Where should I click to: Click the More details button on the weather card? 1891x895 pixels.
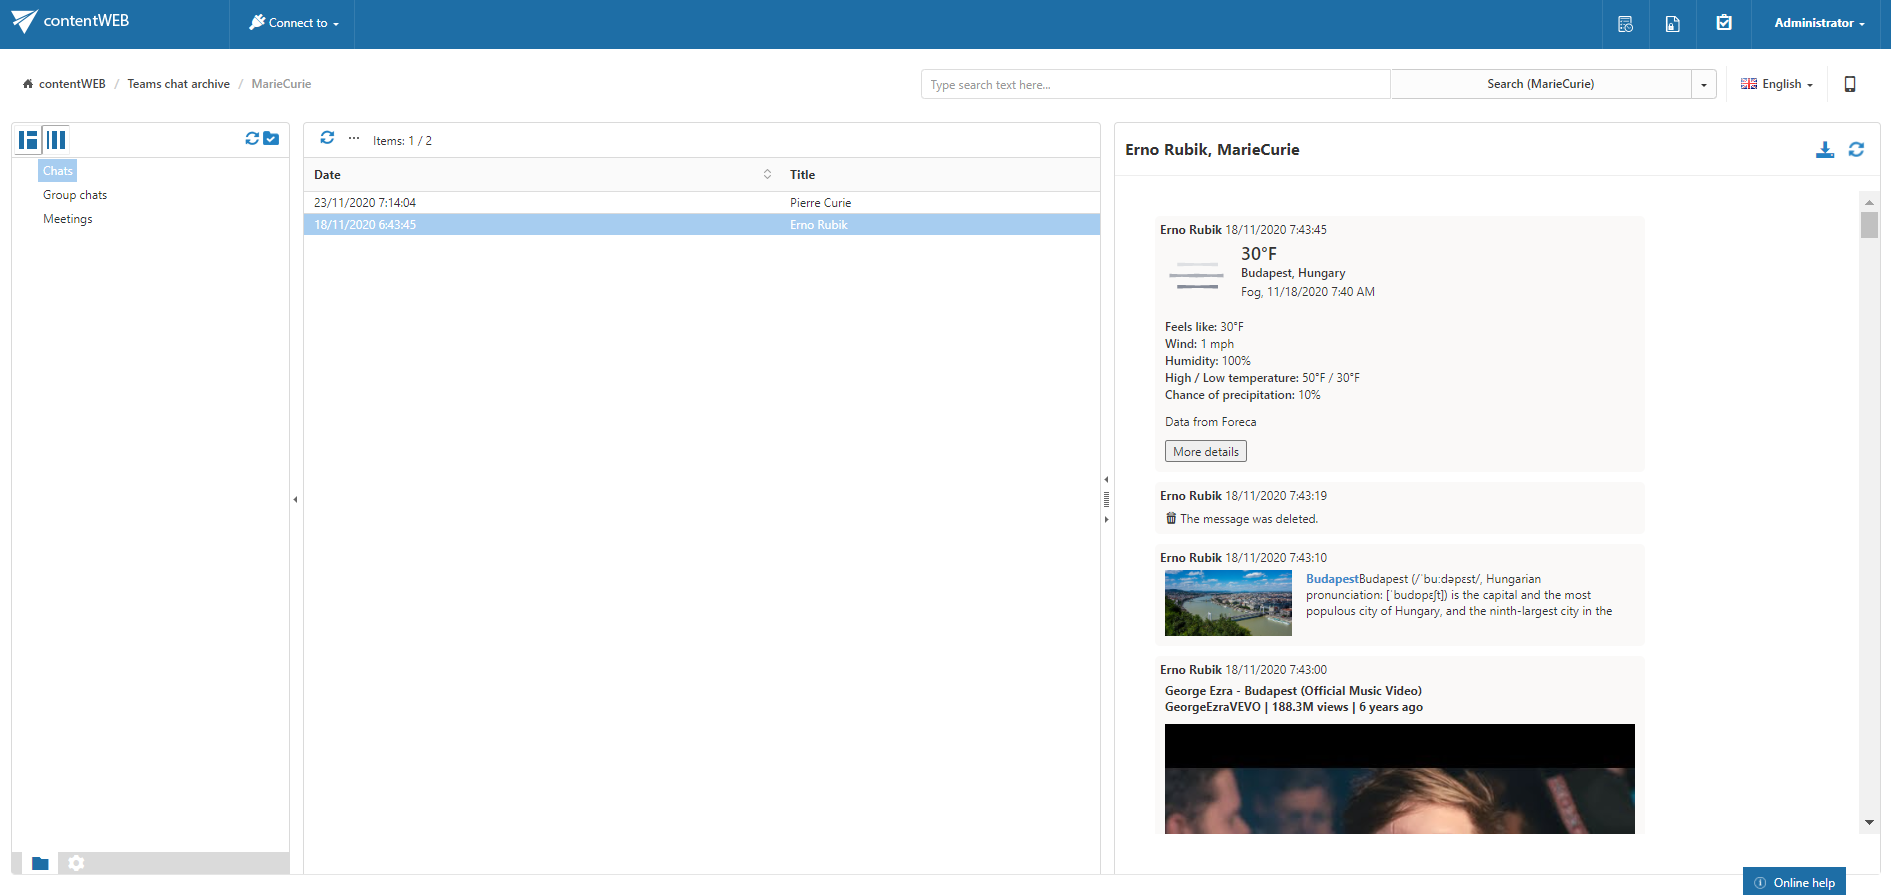(x=1205, y=452)
